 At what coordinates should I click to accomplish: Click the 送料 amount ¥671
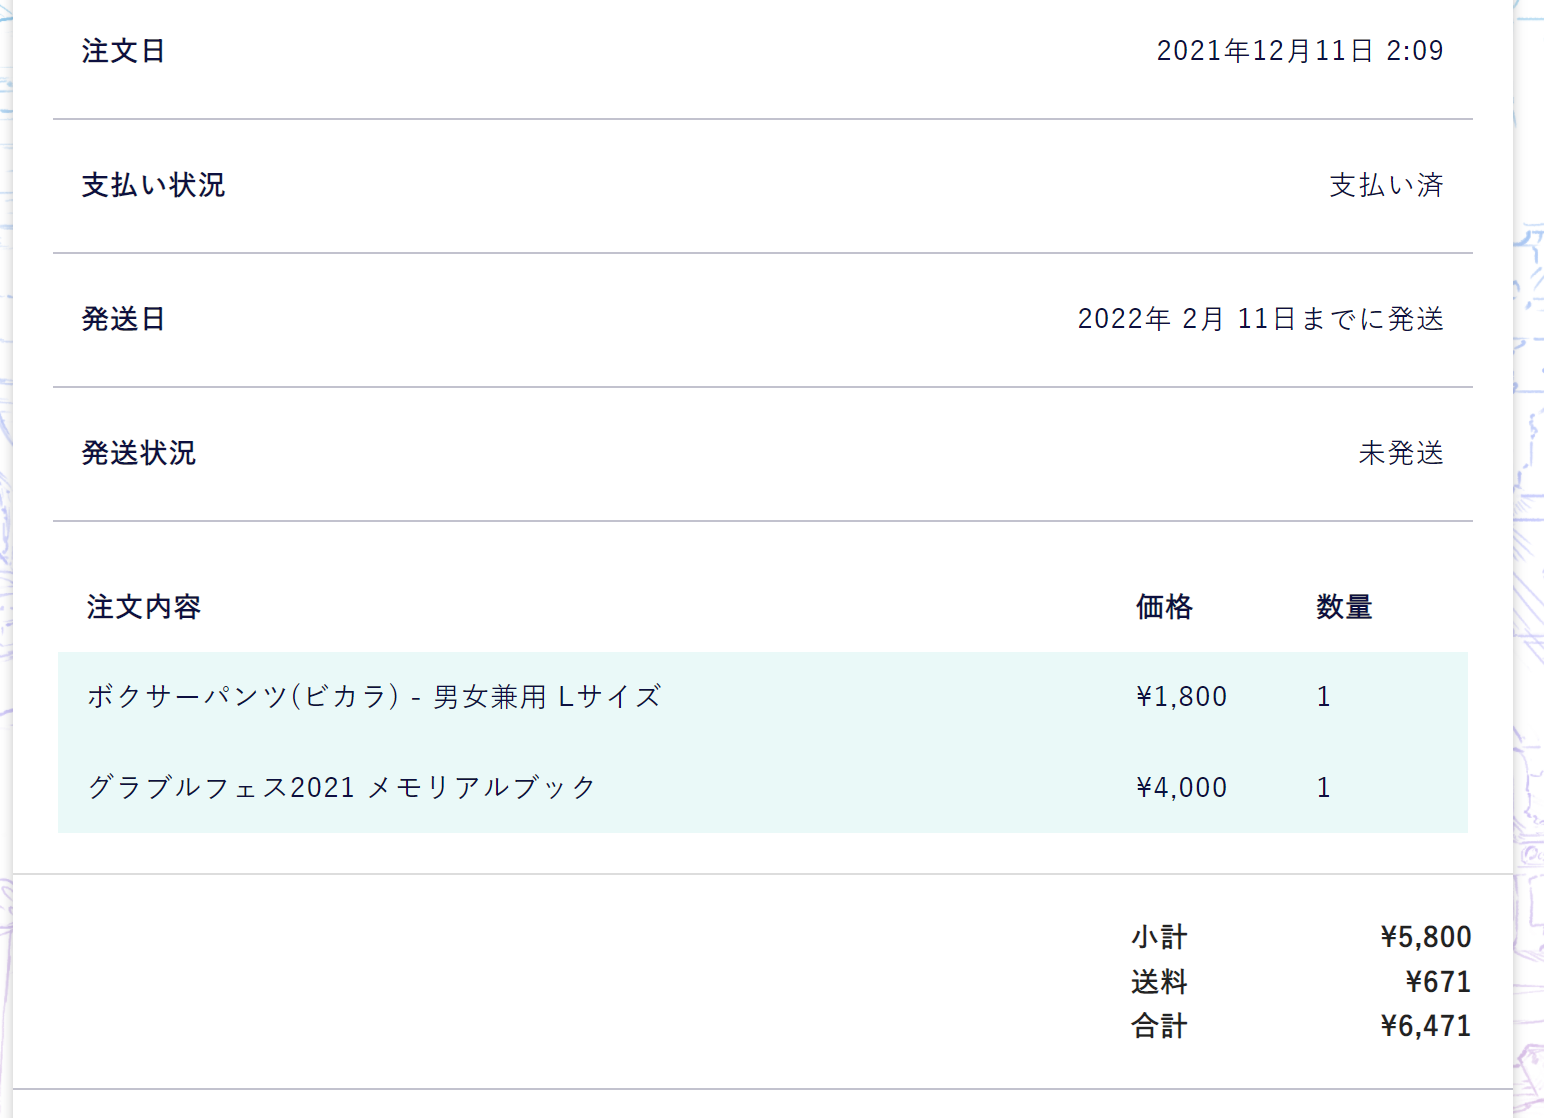(x=1438, y=982)
